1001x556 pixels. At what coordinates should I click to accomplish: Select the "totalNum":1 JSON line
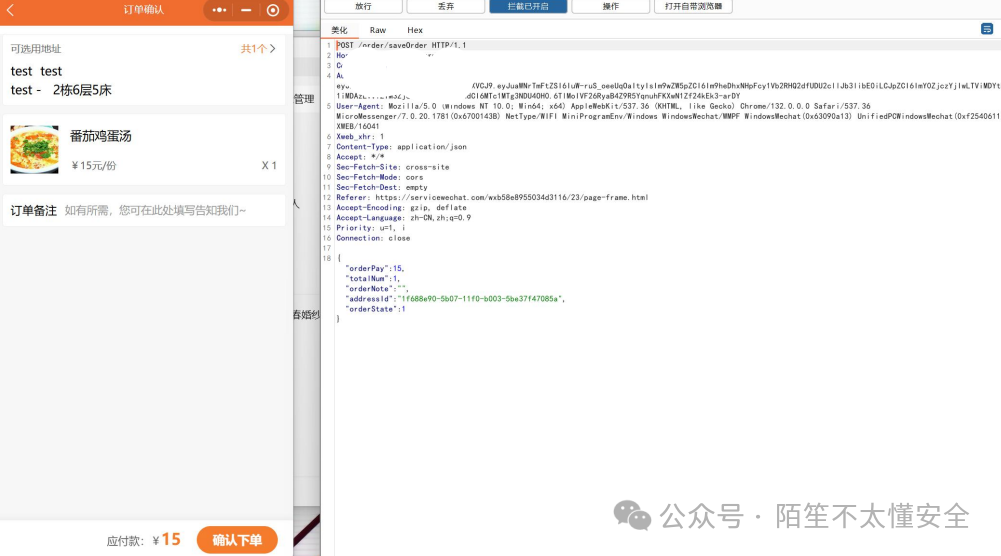[x=373, y=278]
